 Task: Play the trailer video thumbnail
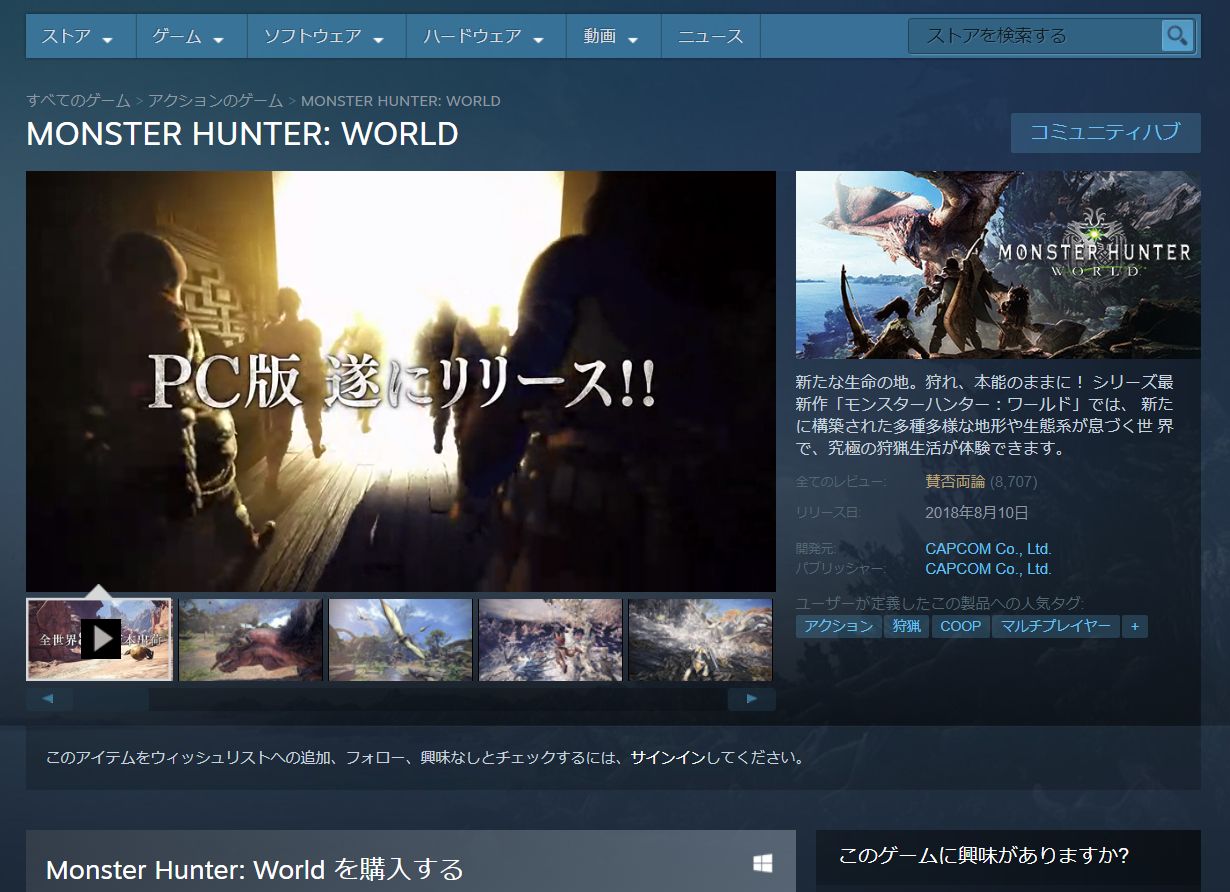pos(99,639)
